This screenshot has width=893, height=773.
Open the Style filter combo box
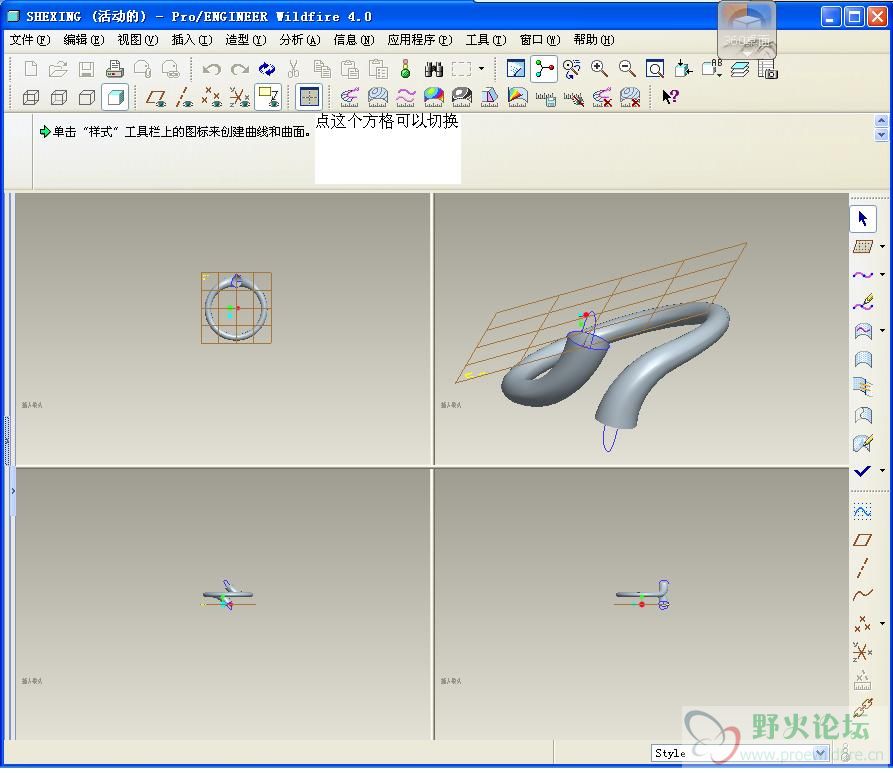(x=740, y=754)
